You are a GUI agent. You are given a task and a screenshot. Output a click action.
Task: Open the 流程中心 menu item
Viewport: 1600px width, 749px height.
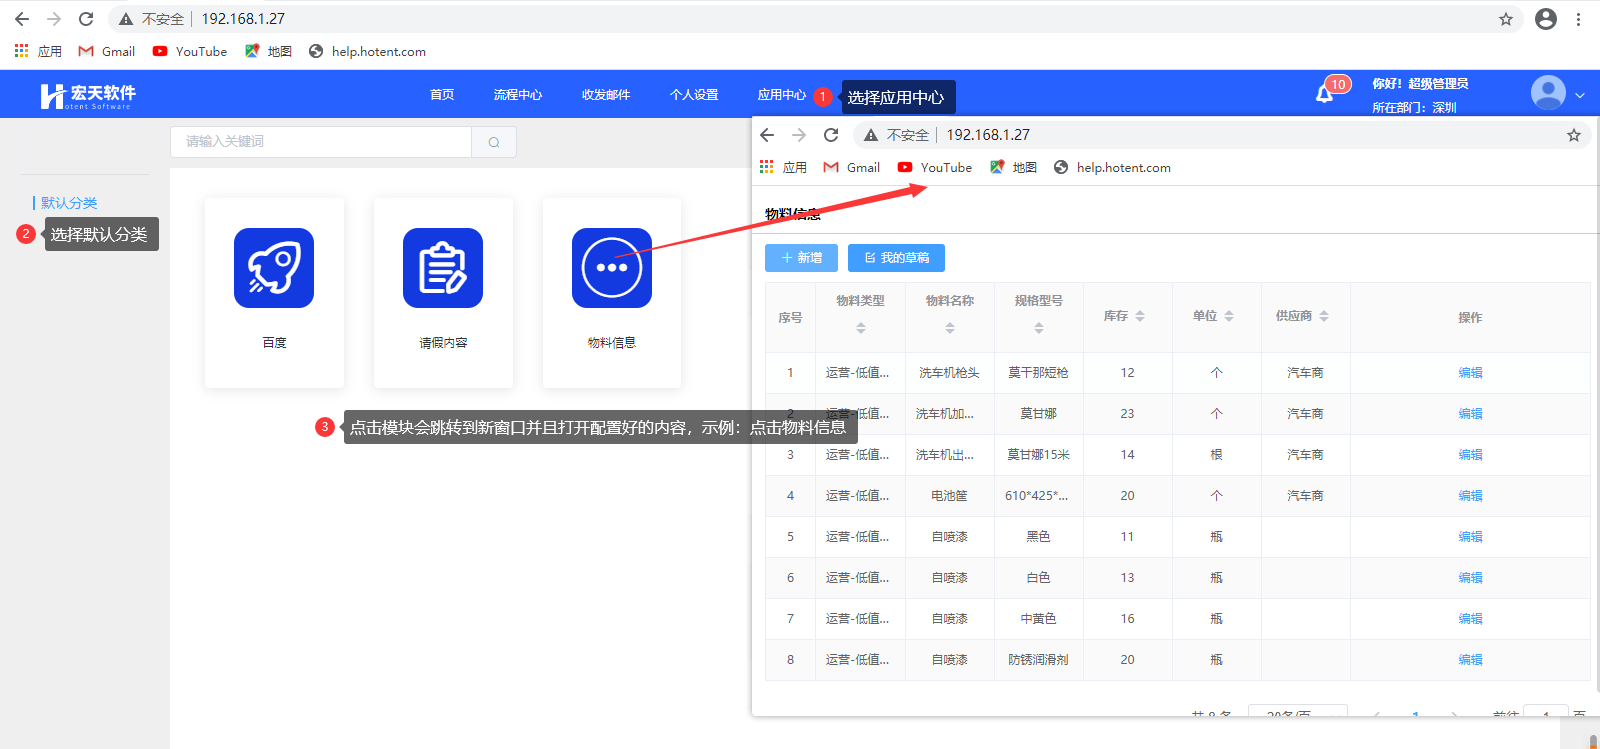click(517, 95)
